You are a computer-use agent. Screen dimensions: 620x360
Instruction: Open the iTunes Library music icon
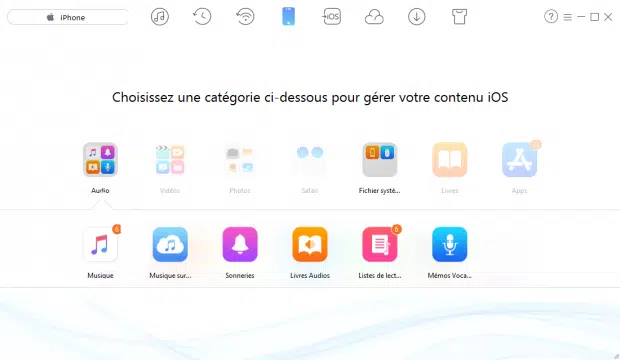coord(160,17)
